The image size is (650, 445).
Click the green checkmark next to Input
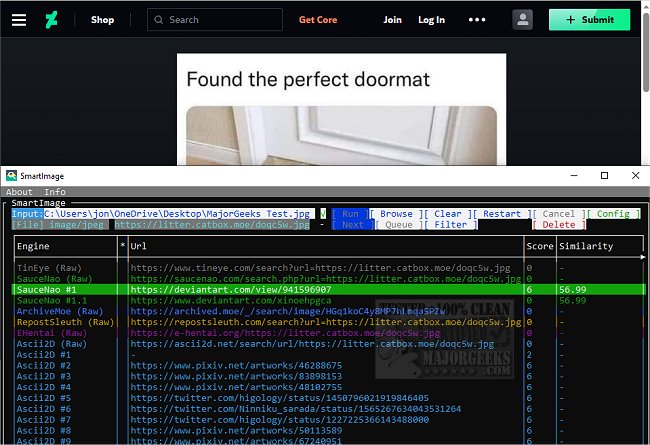[323, 214]
